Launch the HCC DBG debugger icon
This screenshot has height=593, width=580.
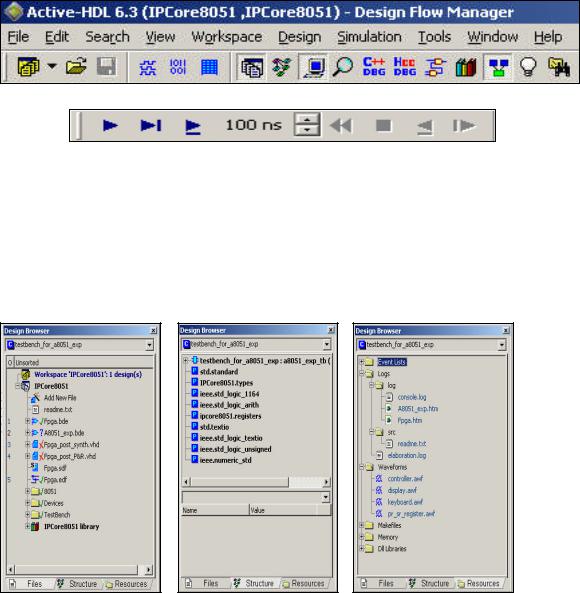tap(405, 67)
